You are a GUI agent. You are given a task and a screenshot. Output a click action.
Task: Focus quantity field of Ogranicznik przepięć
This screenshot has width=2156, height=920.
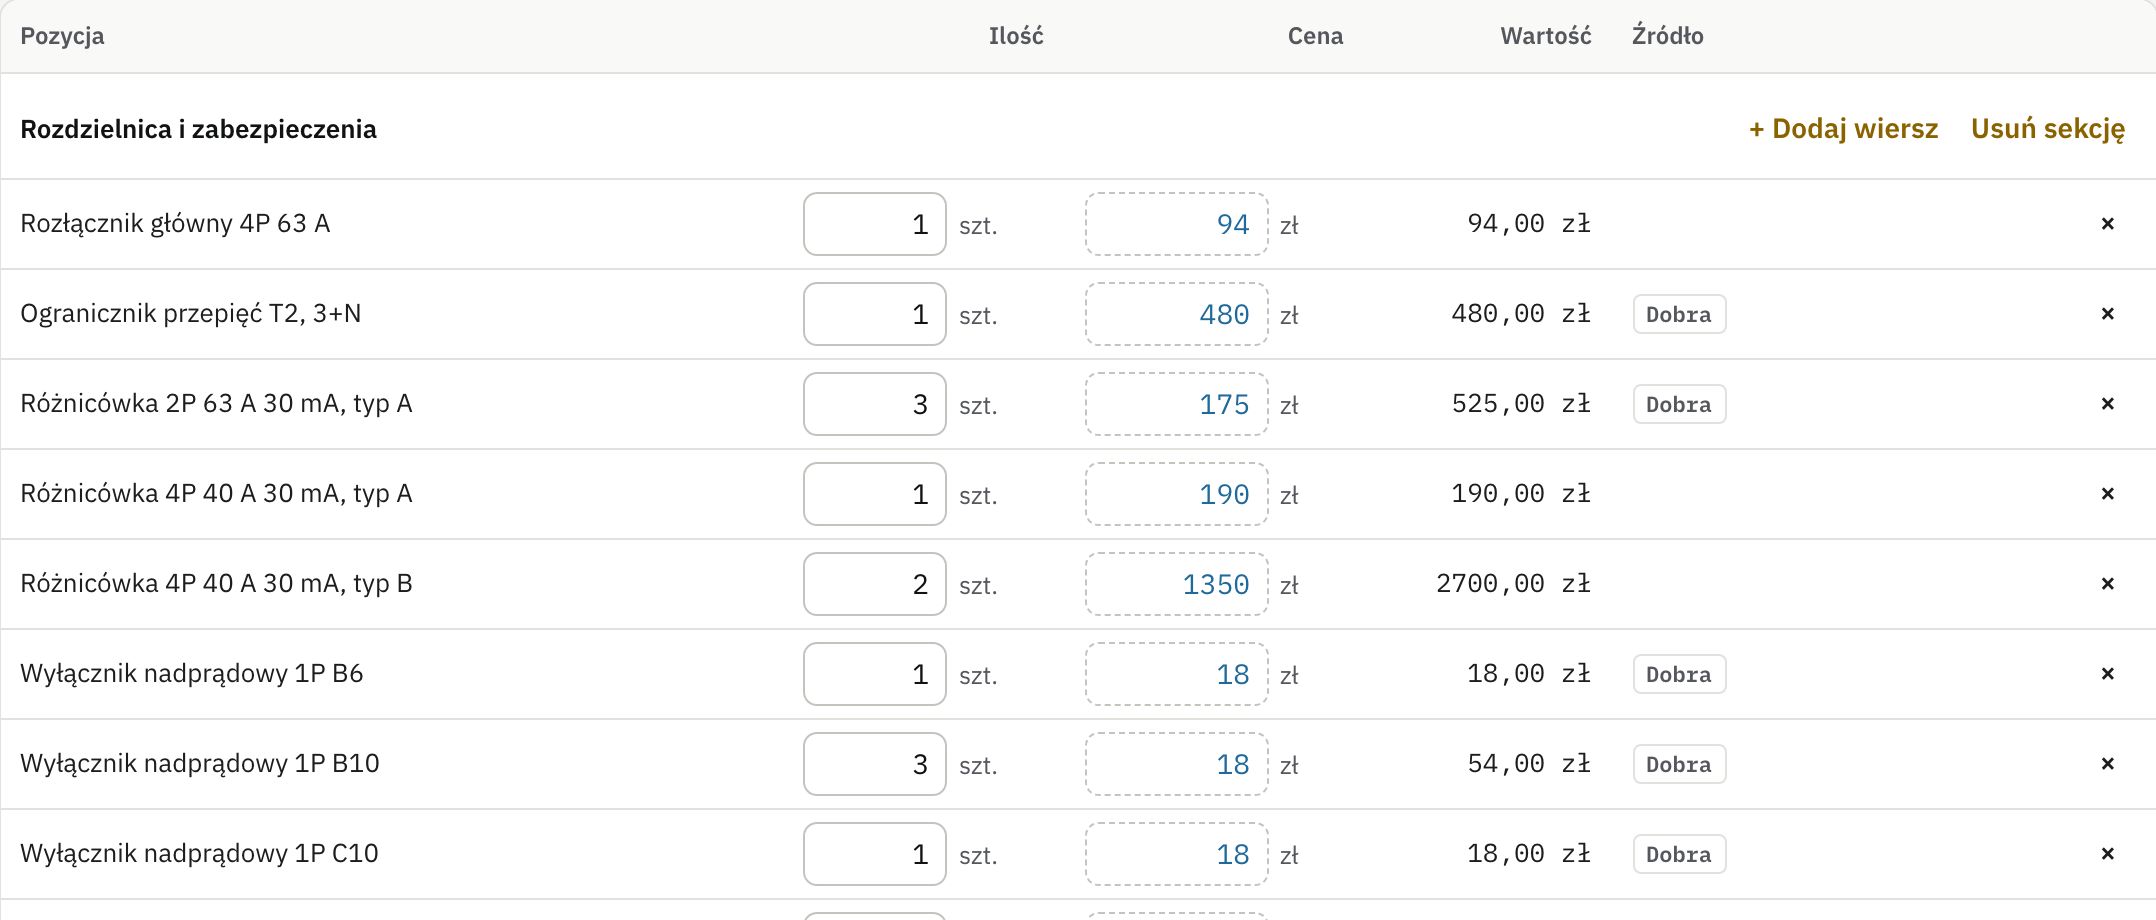tap(875, 314)
